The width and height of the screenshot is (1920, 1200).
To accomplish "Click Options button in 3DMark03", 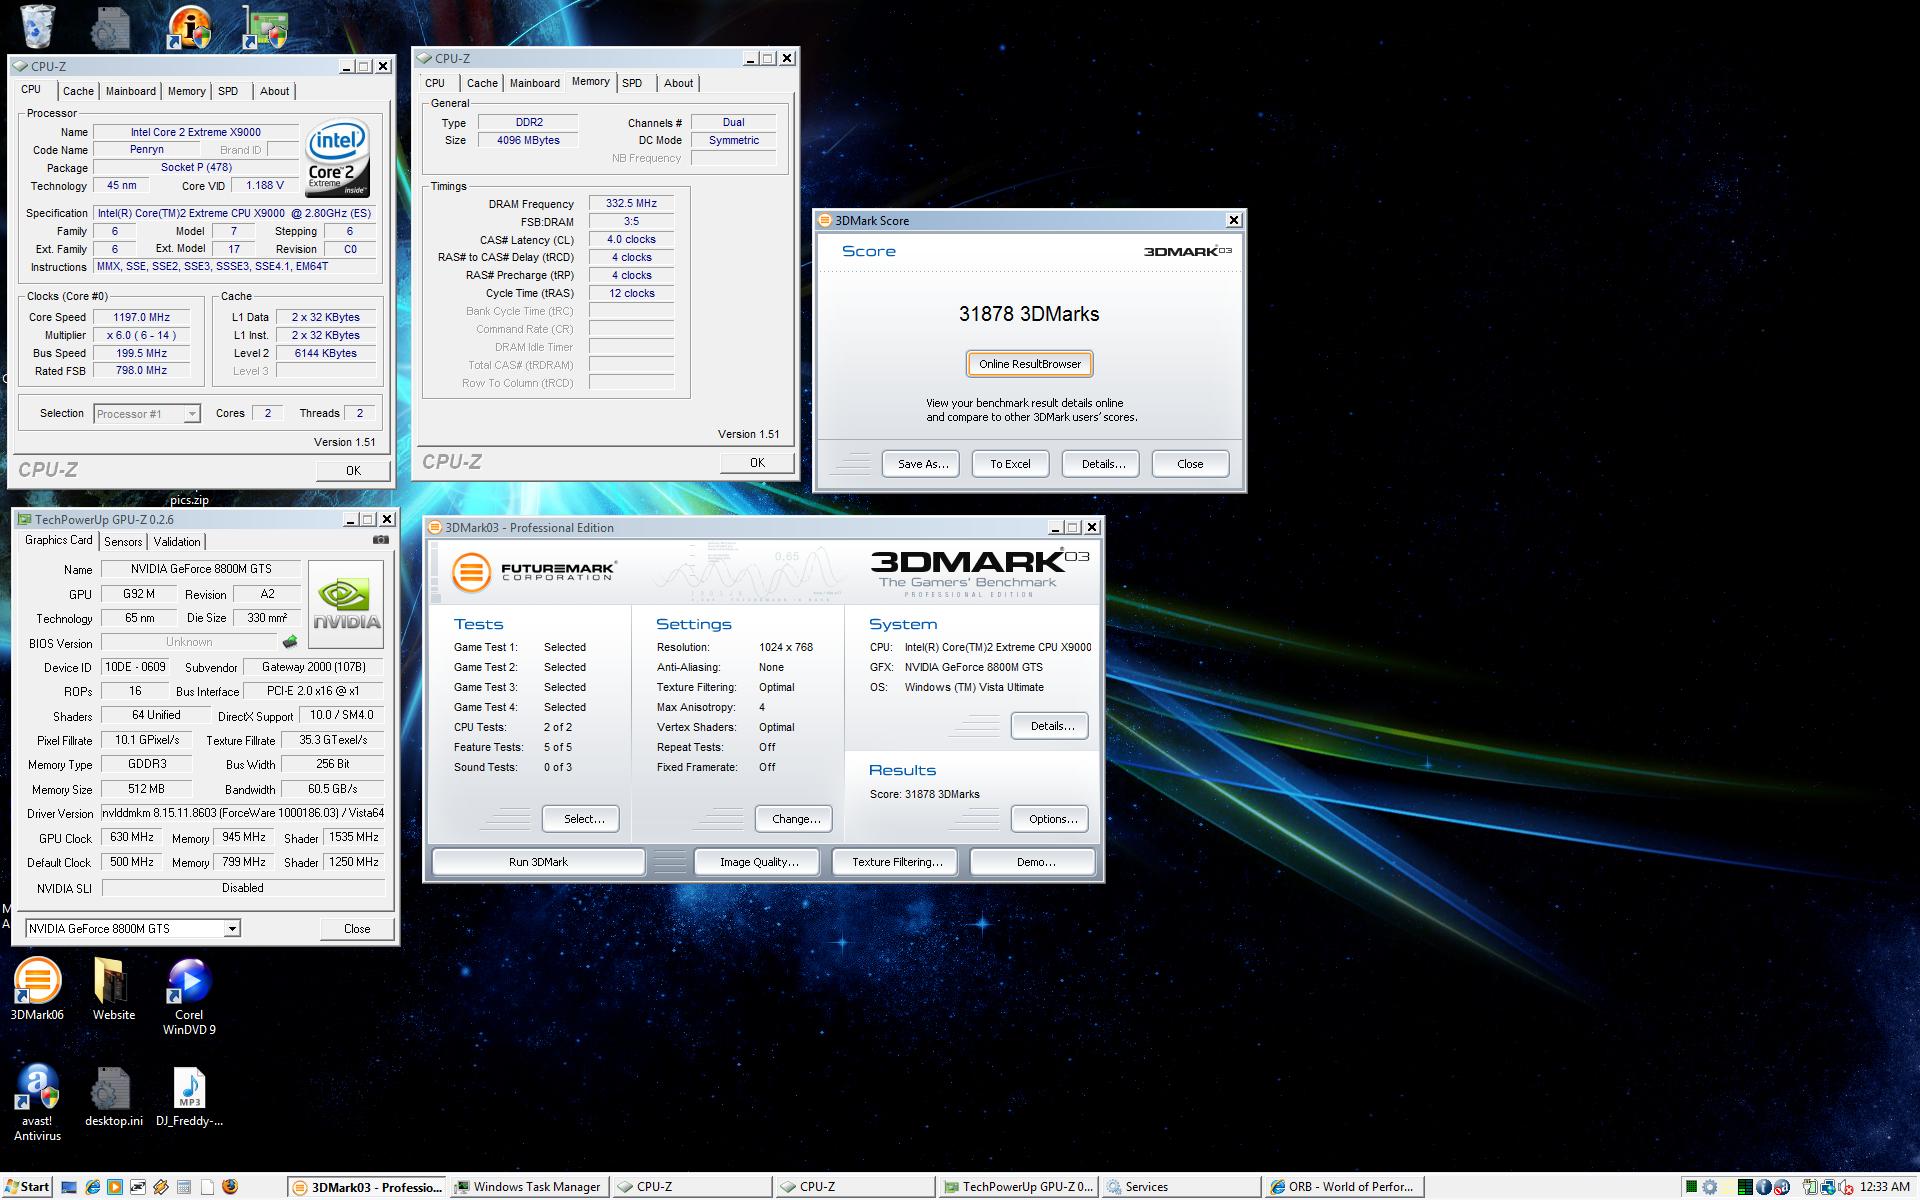I will coord(1050,819).
